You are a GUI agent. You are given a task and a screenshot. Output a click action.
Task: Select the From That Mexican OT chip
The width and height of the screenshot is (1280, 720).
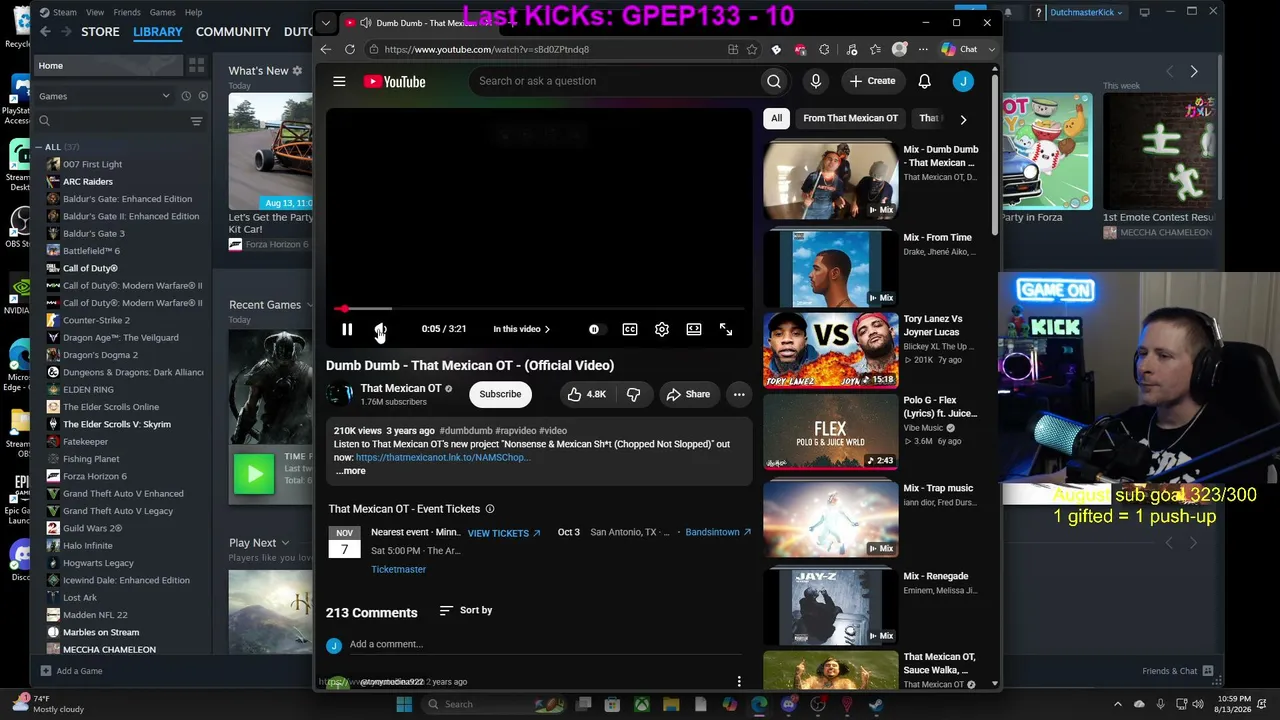click(850, 118)
